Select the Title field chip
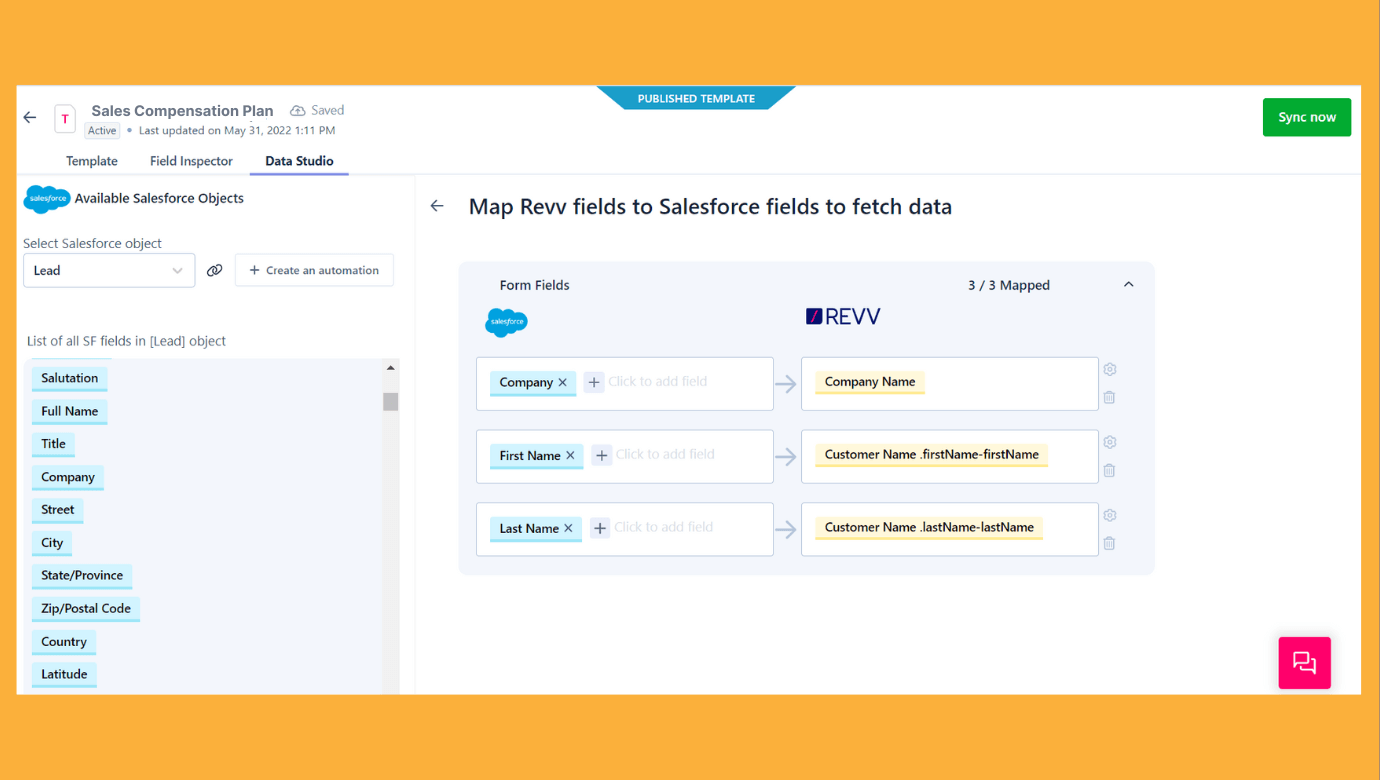The height and width of the screenshot is (780, 1380). click(x=53, y=444)
